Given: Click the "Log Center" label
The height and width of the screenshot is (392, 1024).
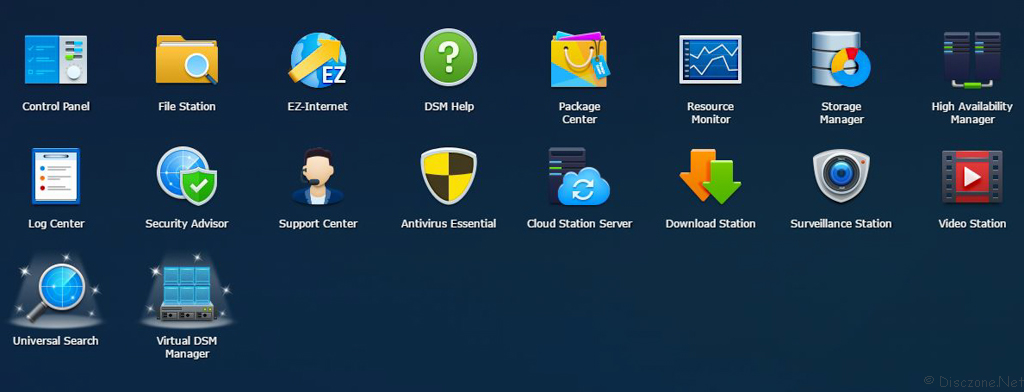Looking at the screenshot, I should tap(56, 223).
